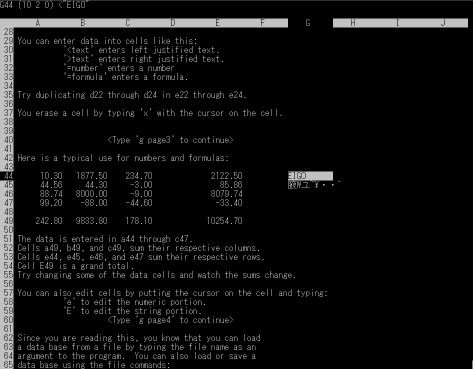This screenshot has height=369, width=473.
Task: Click the "Type 'g page4' to continue" line
Action: coord(170,320)
